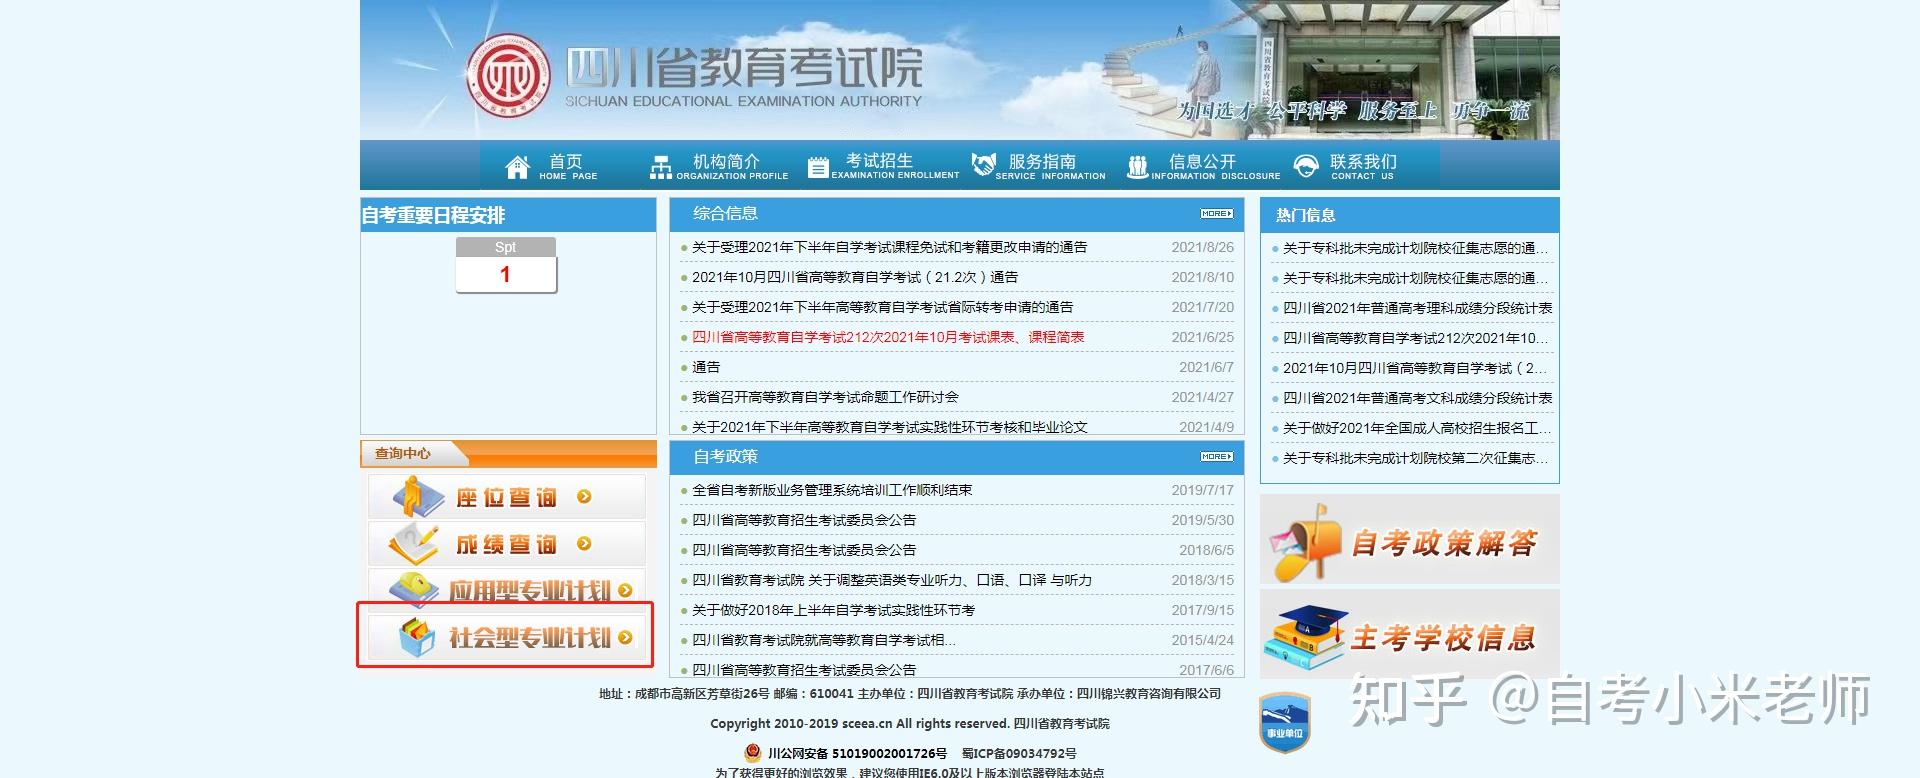Image resolution: width=1920 pixels, height=778 pixels.
Task: Click the blue 事业单位 shield badge
Action: 1284,722
